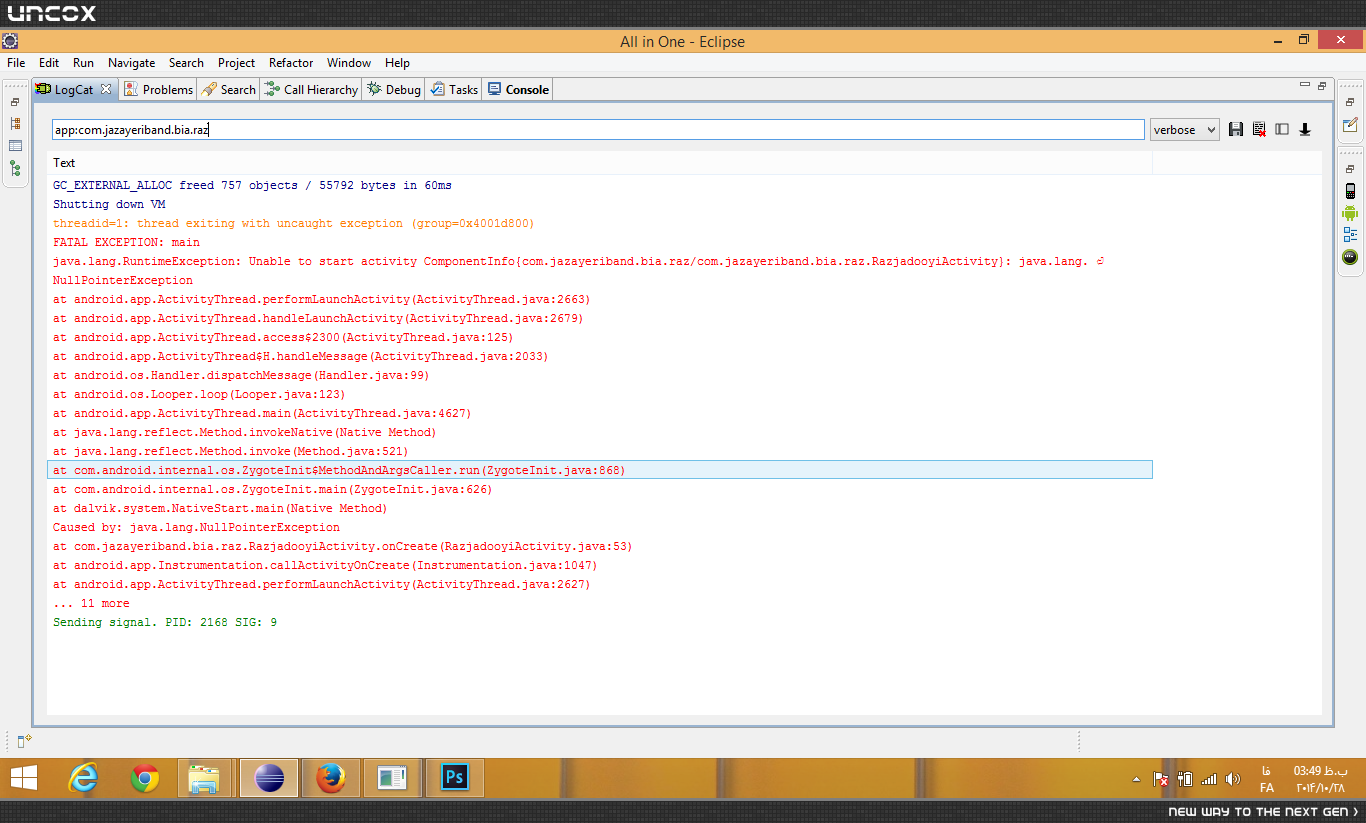Close the LogCat tab
The image size is (1366, 823).
106,89
